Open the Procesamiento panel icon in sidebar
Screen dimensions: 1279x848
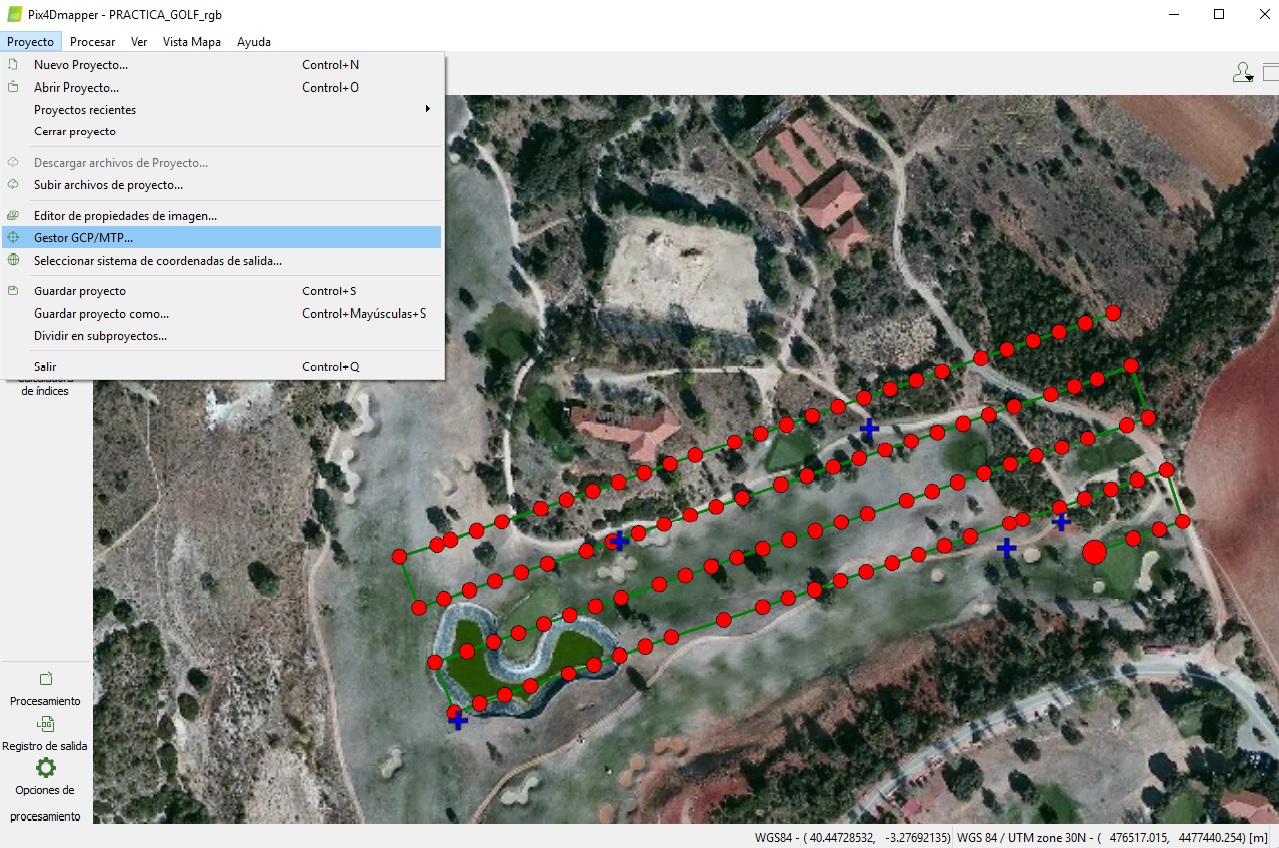pos(45,679)
